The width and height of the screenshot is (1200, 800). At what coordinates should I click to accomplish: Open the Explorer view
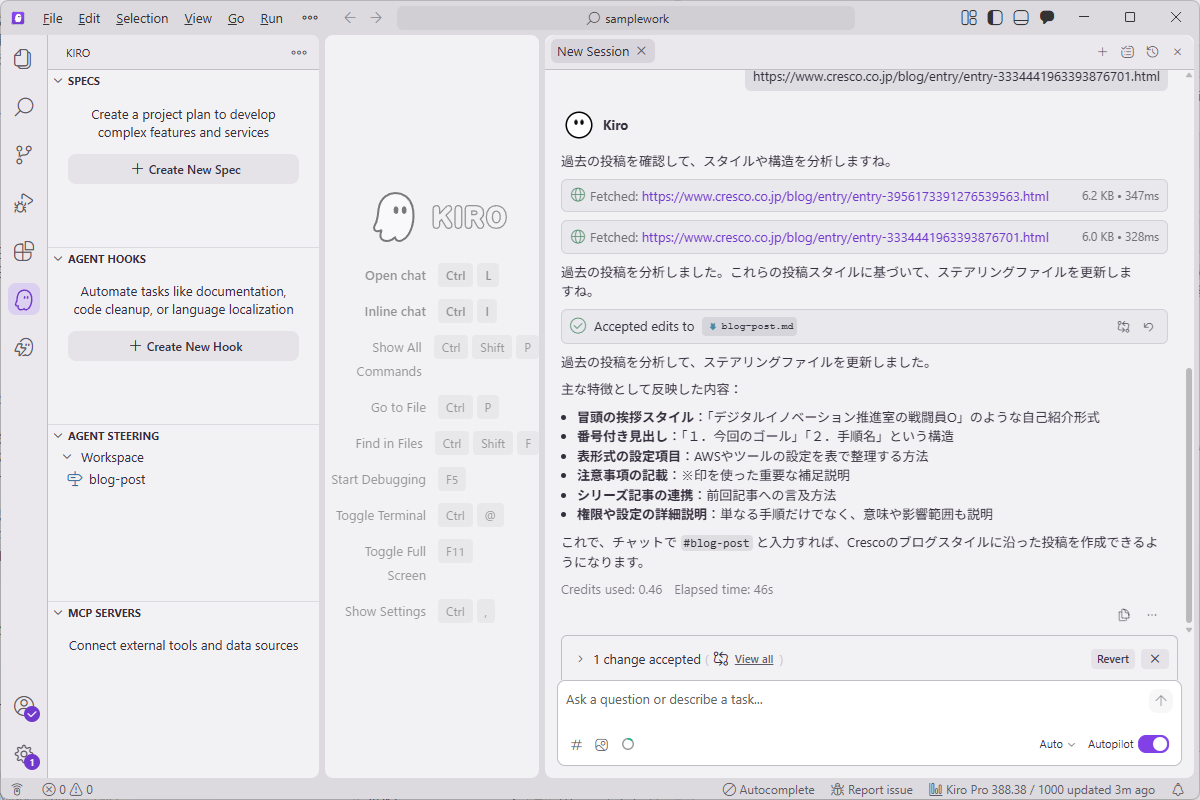coord(23,58)
